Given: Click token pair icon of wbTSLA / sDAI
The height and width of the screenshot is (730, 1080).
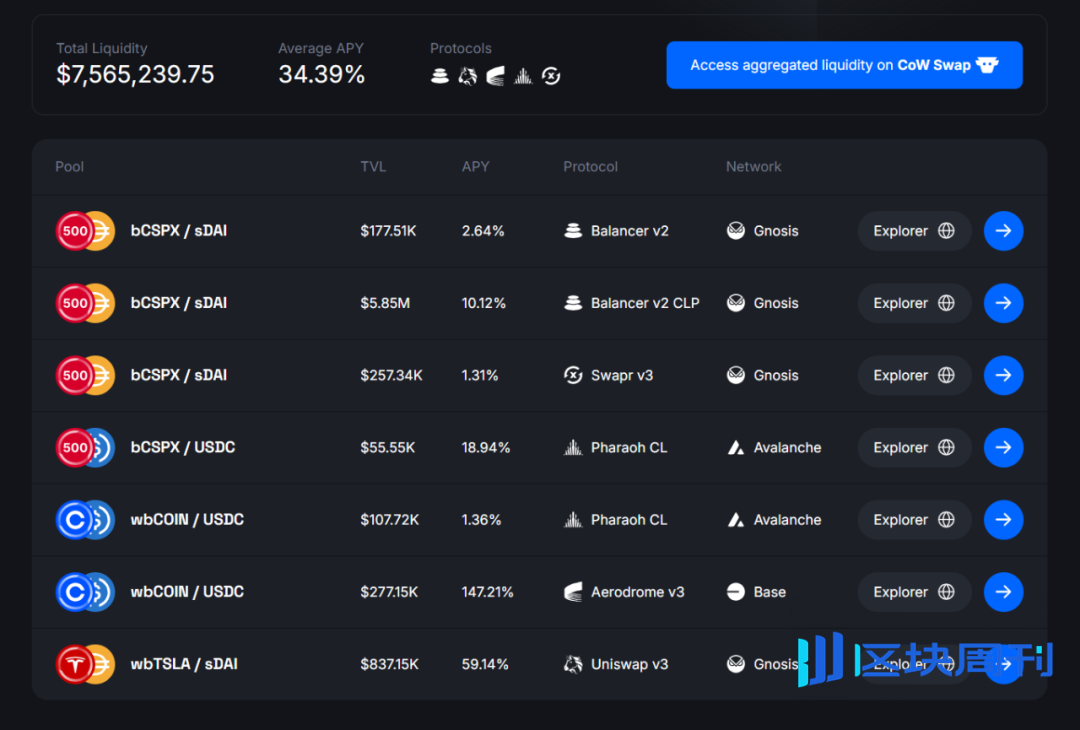Looking at the screenshot, I should pyautogui.click(x=85, y=665).
